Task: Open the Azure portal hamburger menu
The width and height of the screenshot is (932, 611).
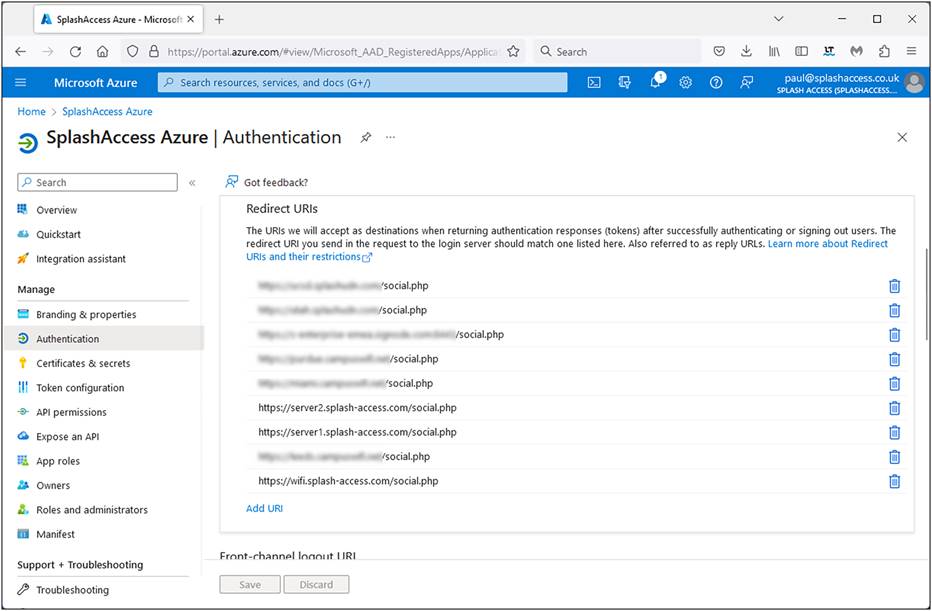Action: click(21, 83)
